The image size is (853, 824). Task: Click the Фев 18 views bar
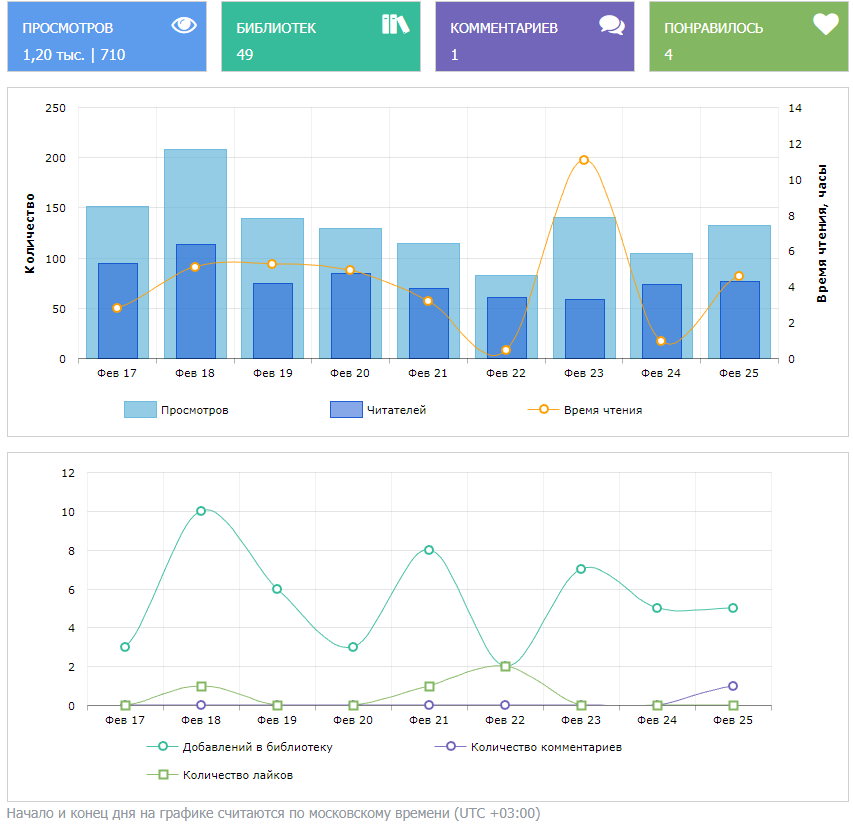click(195, 195)
